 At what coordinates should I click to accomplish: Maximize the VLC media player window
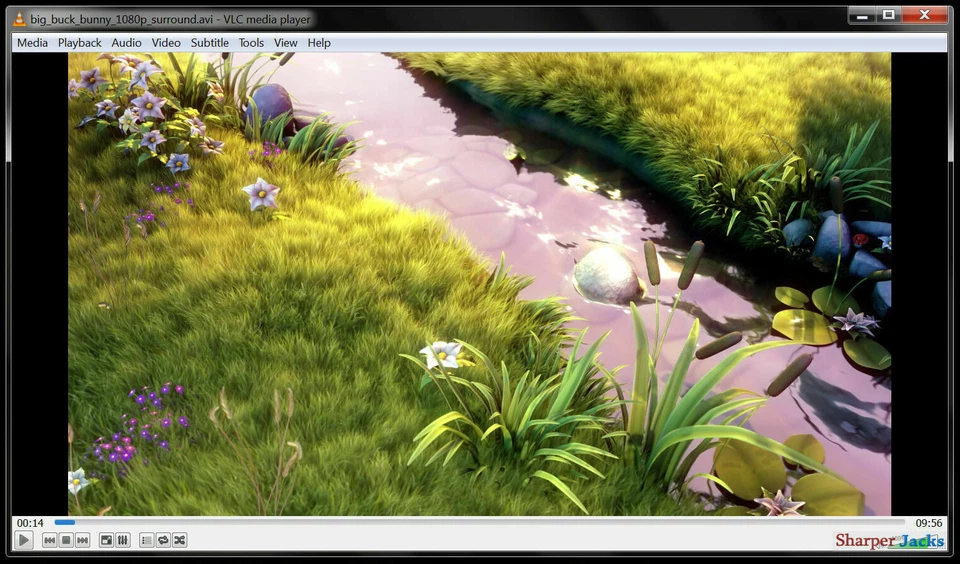(888, 15)
